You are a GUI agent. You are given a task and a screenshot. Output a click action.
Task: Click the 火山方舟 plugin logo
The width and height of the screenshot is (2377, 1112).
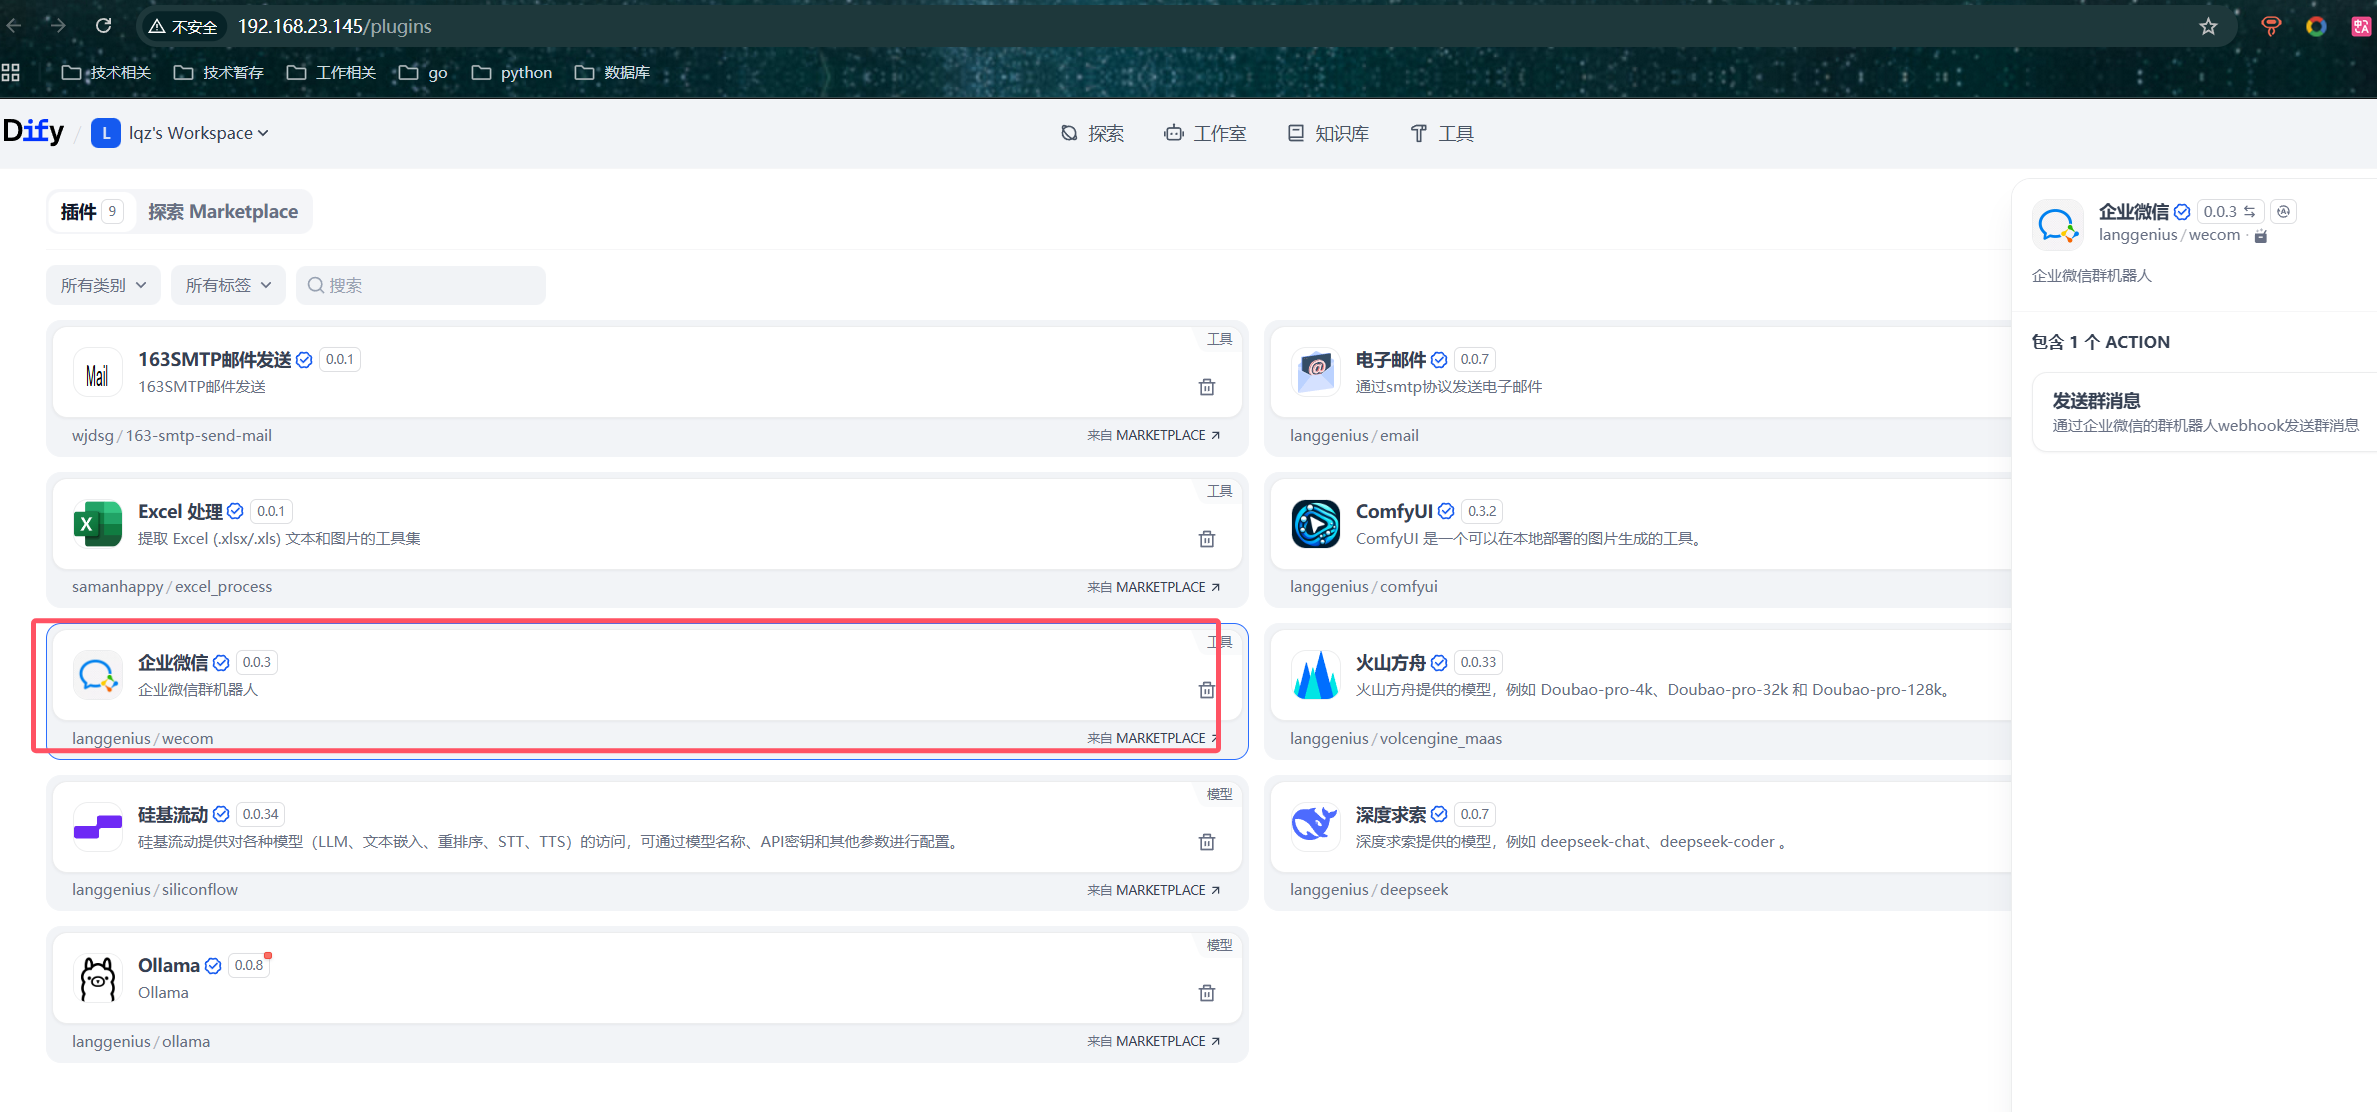click(x=1315, y=676)
